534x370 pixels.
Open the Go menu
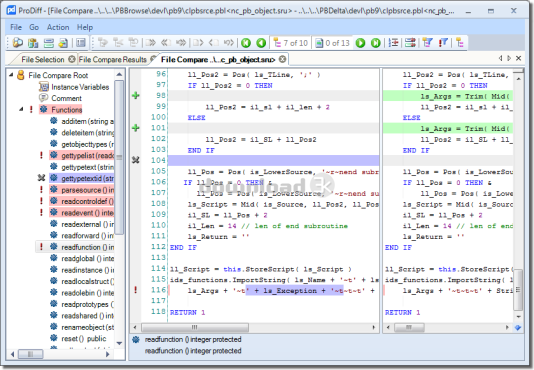click(34, 27)
